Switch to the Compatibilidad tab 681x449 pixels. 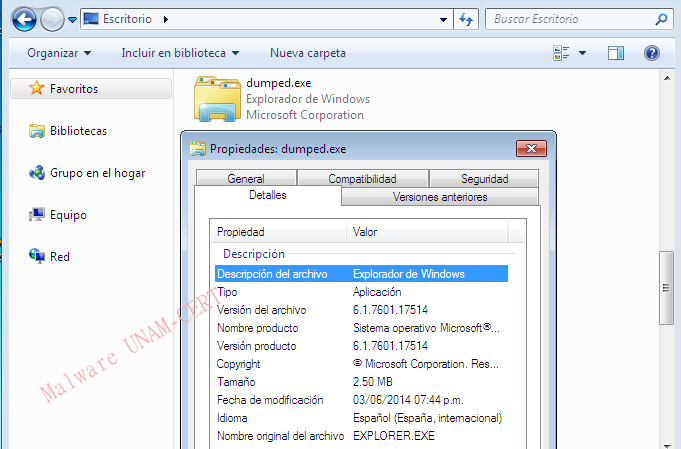pyautogui.click(x=362, y=178)
